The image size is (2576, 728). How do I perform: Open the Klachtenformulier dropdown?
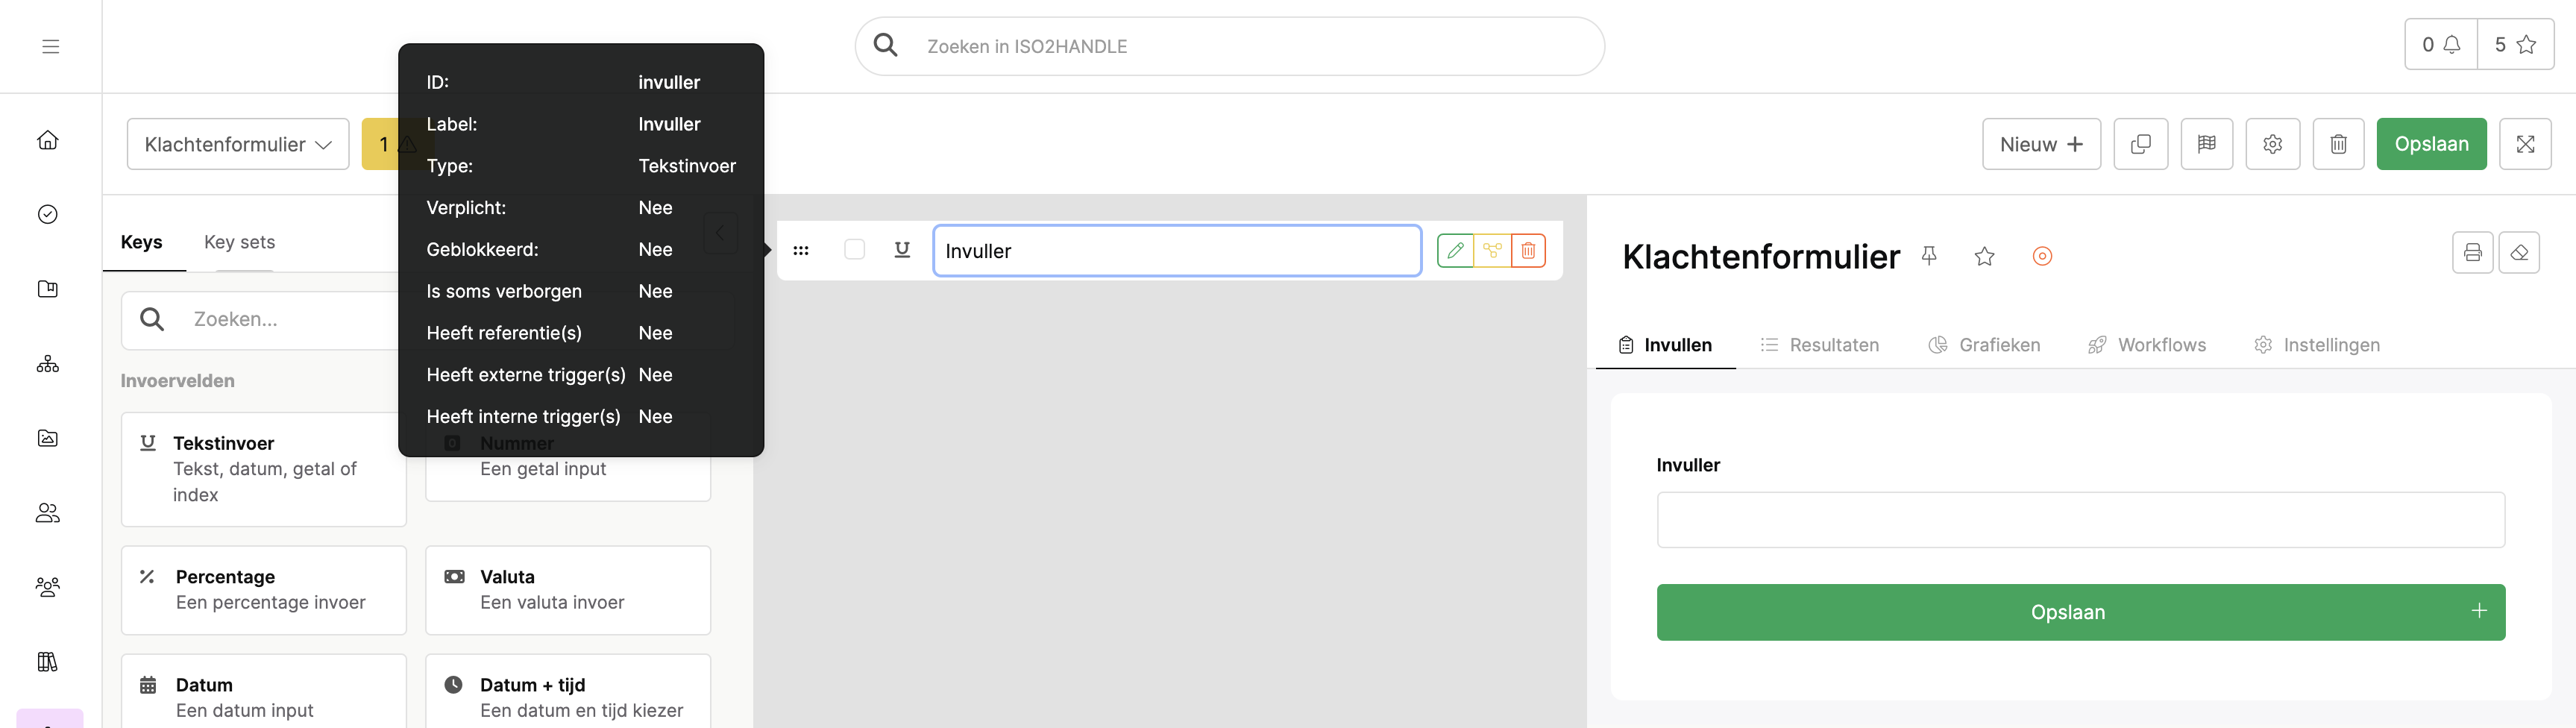coord(238,144)
